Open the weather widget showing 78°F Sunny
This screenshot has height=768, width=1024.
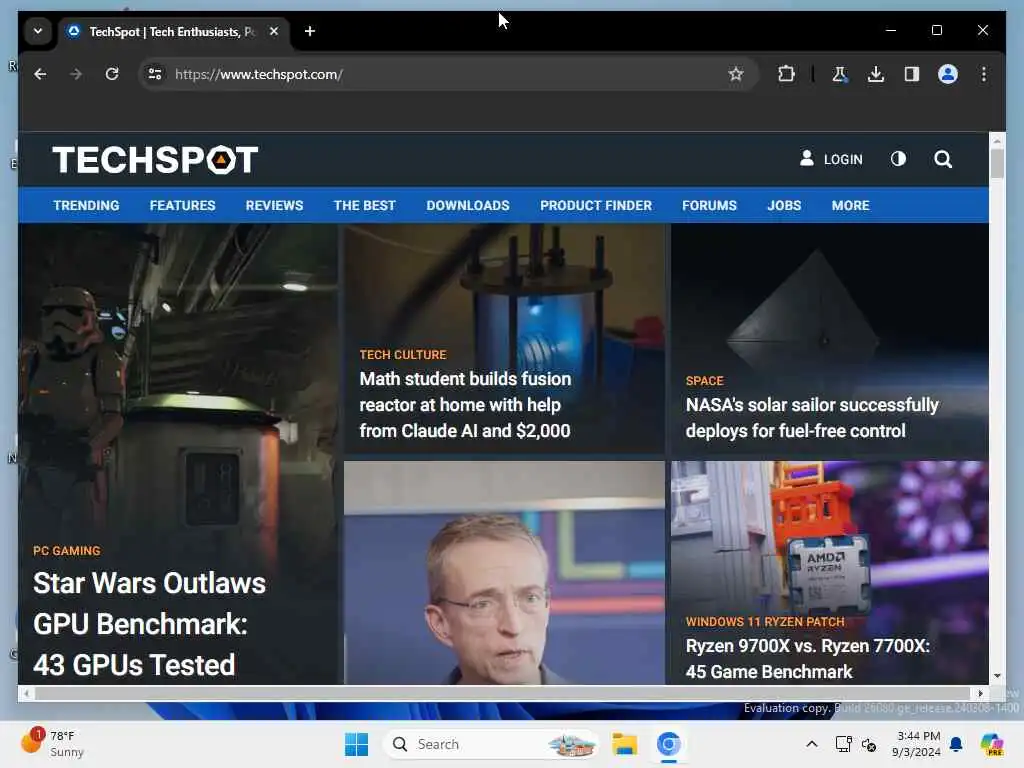pos(52,743)
